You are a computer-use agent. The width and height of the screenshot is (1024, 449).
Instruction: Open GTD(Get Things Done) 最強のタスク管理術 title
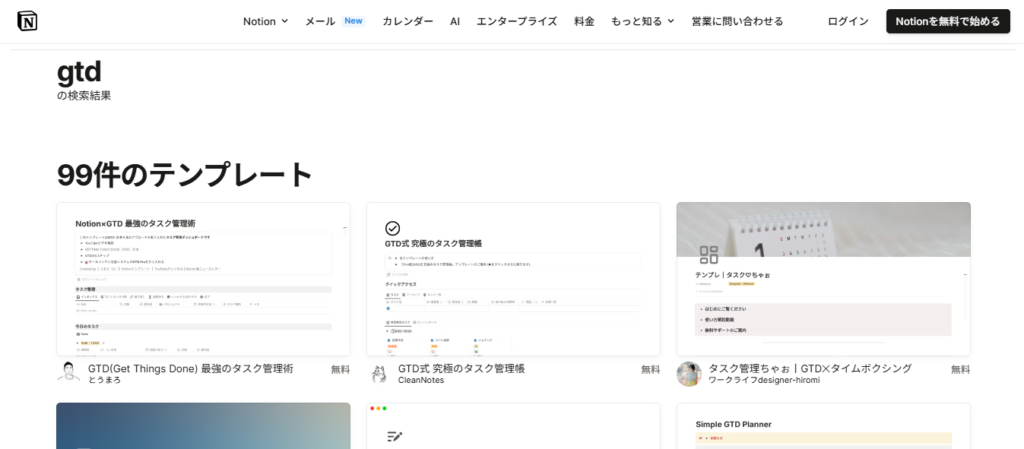click(x=191, y=369)
